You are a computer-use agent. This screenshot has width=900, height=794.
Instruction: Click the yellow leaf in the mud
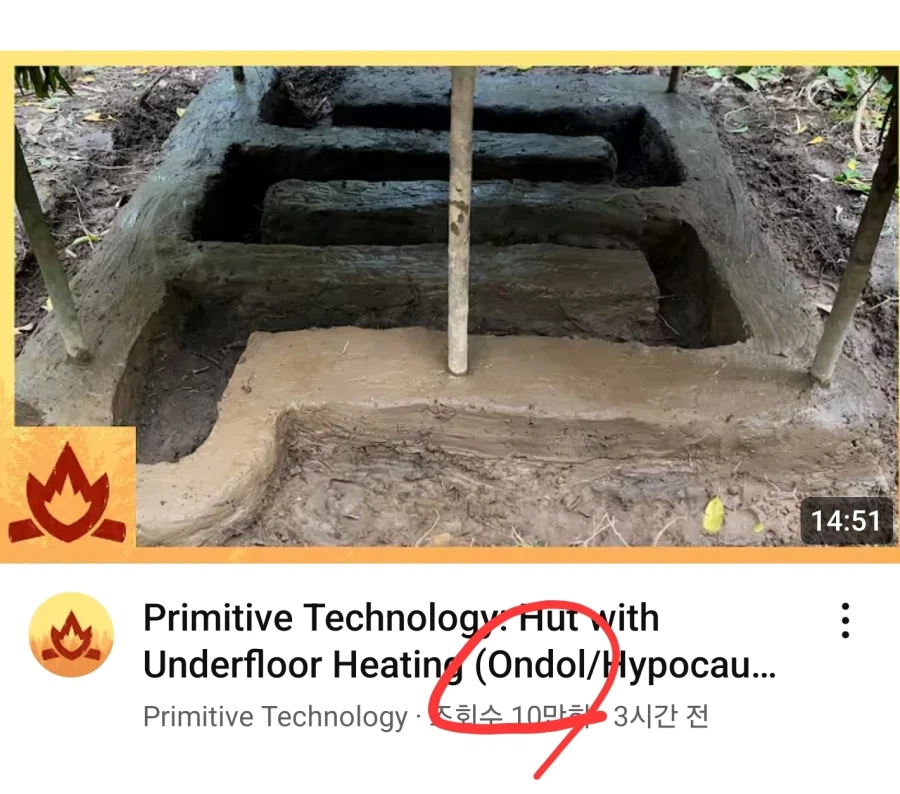point(713,516)
